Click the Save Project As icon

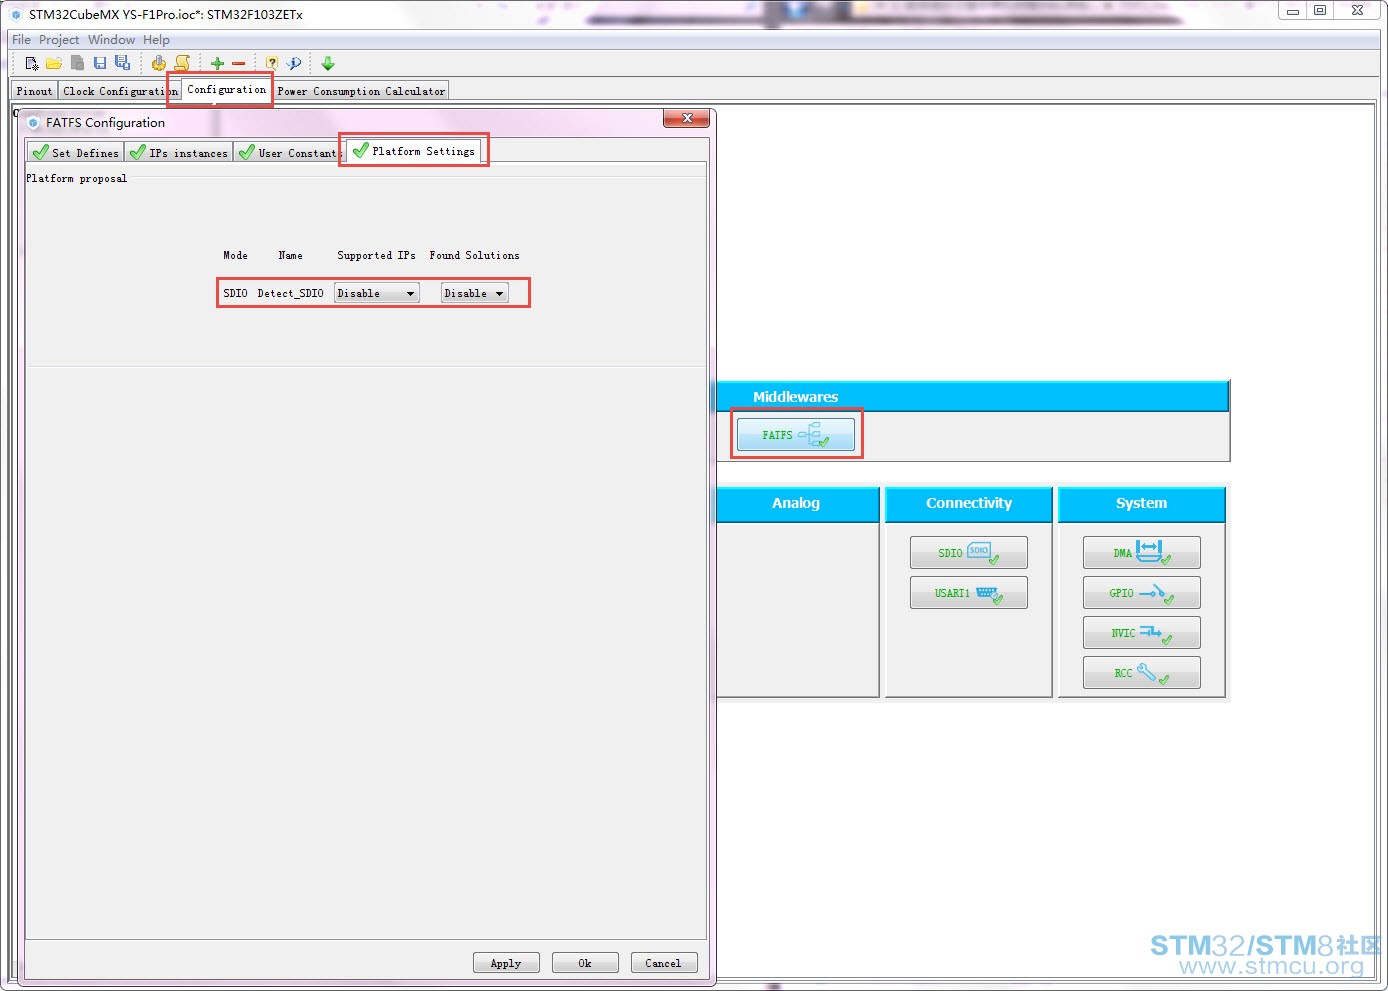click(122, 63)
